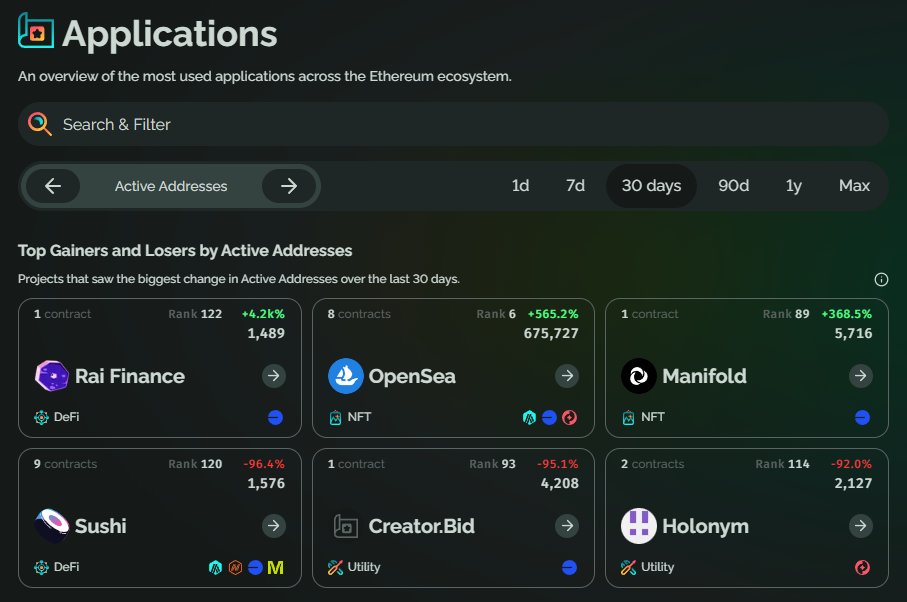The height and width of the screenshot is (602, 907).
Task: Open Creator.Bid details arrow button
Action: pyautogui.click(x=567, y=526)
